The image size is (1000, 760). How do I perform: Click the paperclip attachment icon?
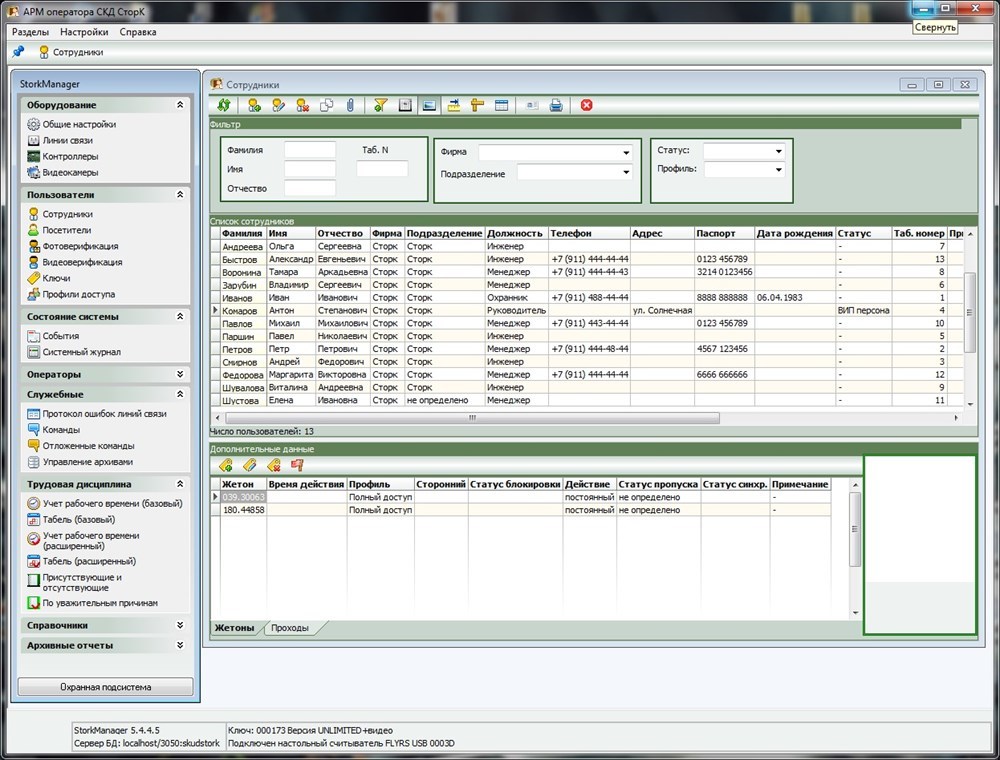(x=350, y=105)
